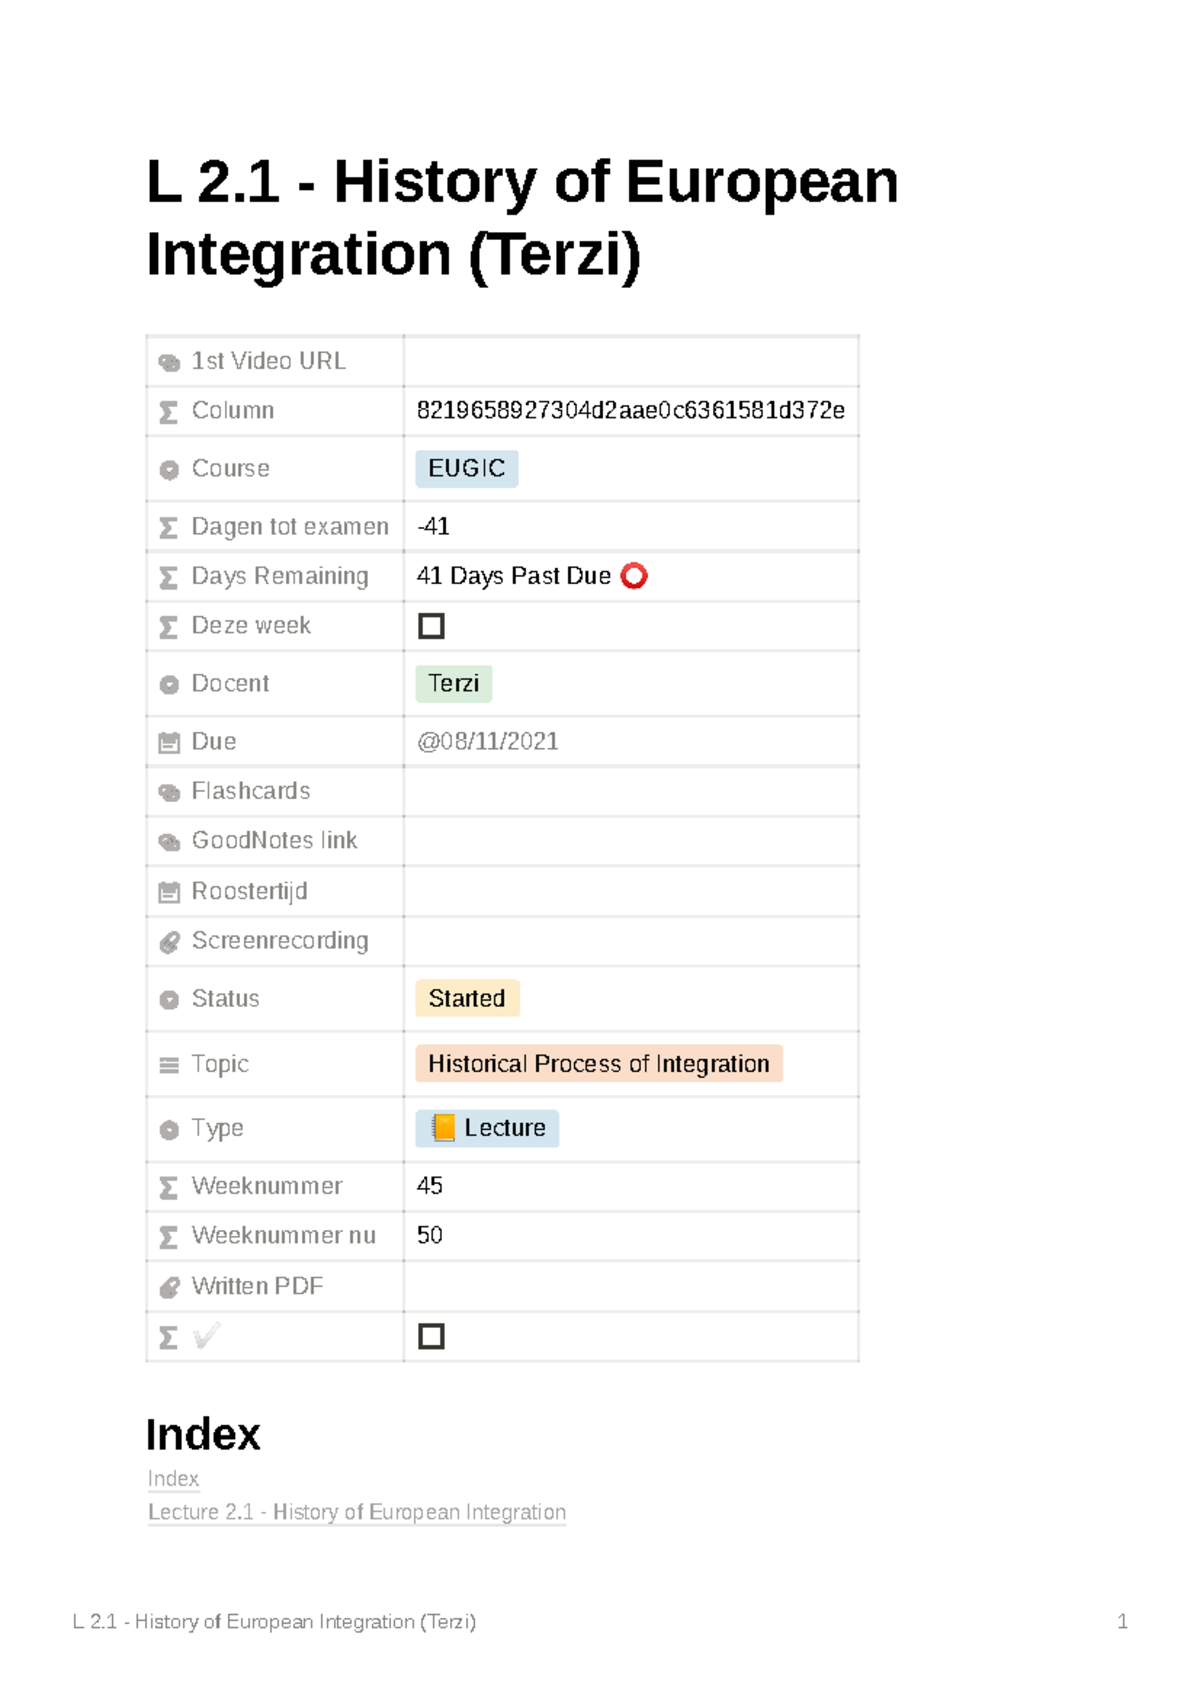Click the Due date value @08/11/2021
Image resolution: width=1200 pixels, height=1698 pixels.
click(x=487, y=742)
